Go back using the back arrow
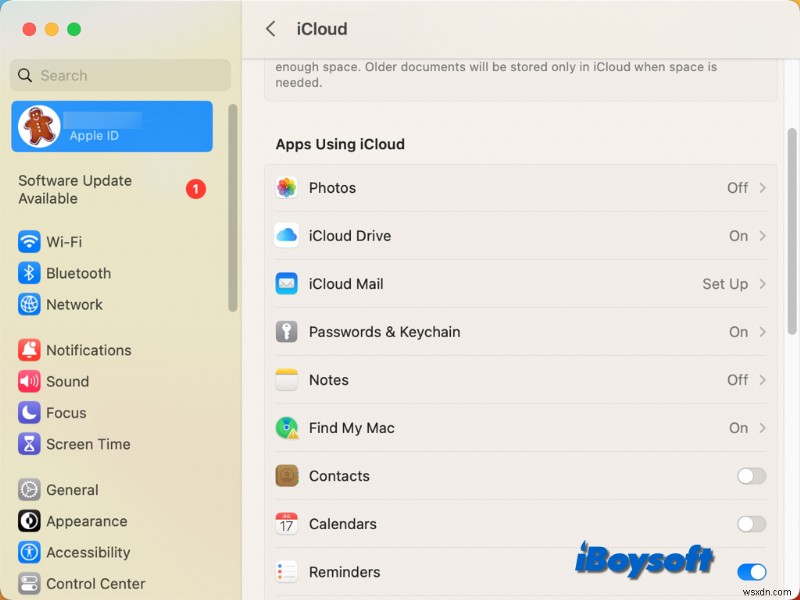 point(271,29)
